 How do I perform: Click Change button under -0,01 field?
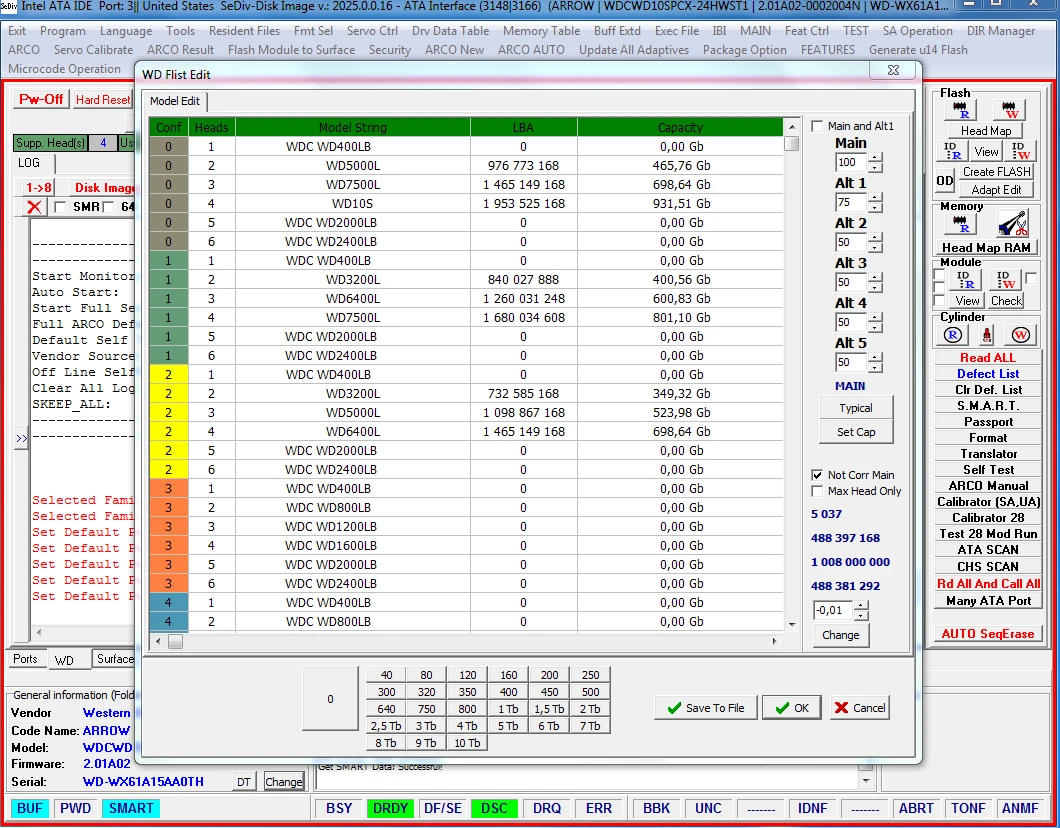[x=840, y=635]
